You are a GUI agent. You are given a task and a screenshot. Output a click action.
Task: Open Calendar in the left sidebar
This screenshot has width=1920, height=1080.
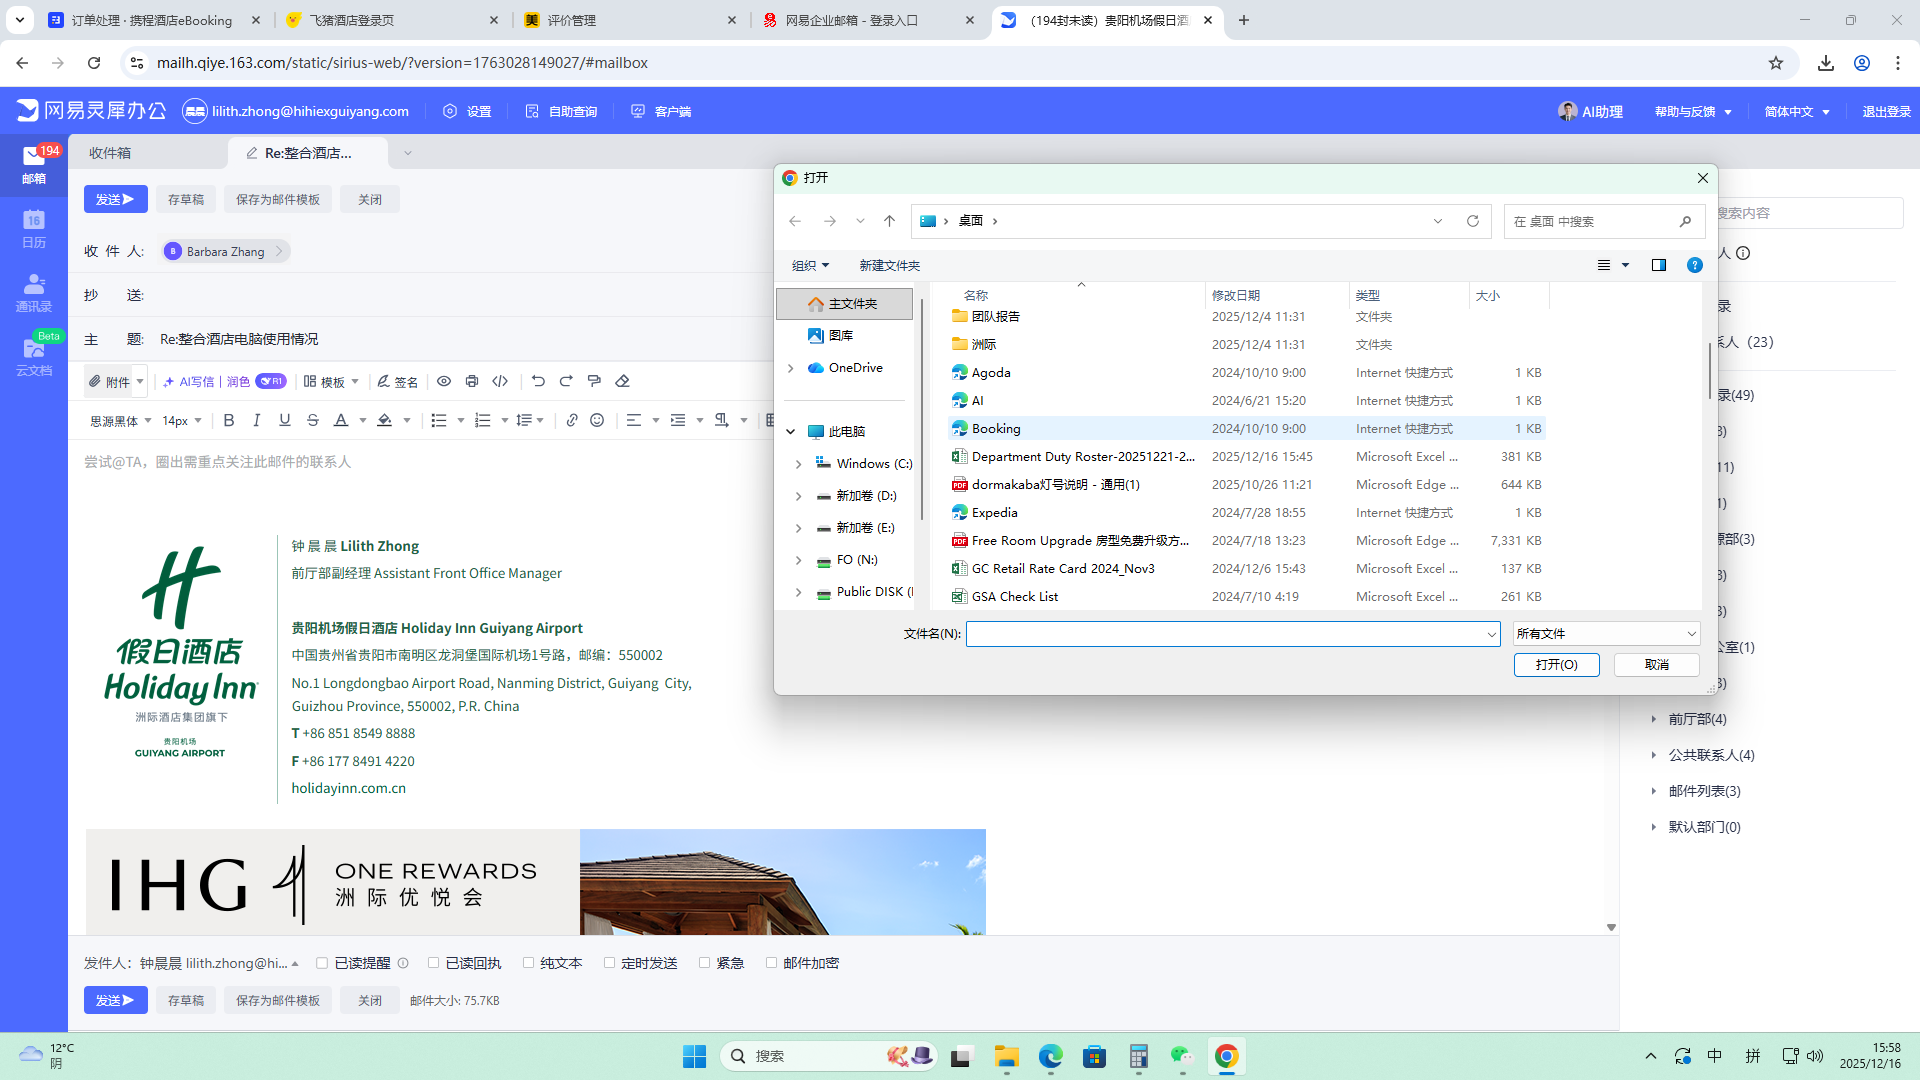tap(33, 228)
